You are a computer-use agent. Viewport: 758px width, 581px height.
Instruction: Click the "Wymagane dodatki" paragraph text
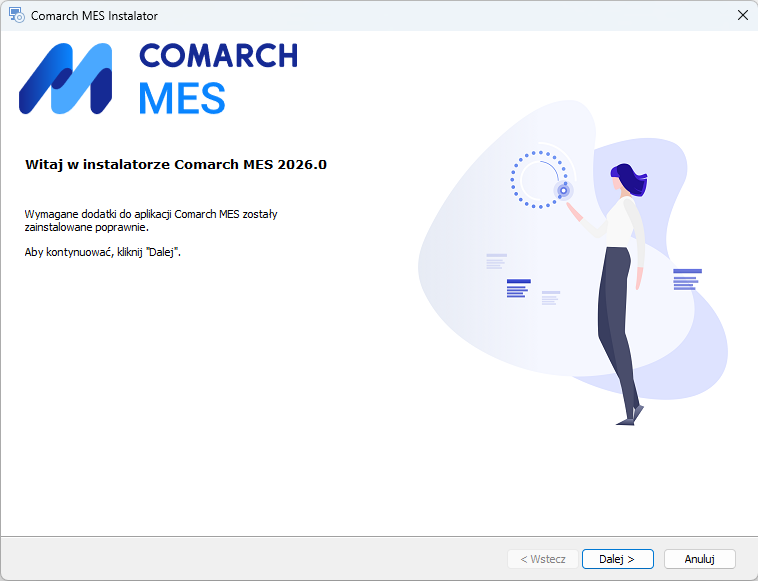pos(151,220)
